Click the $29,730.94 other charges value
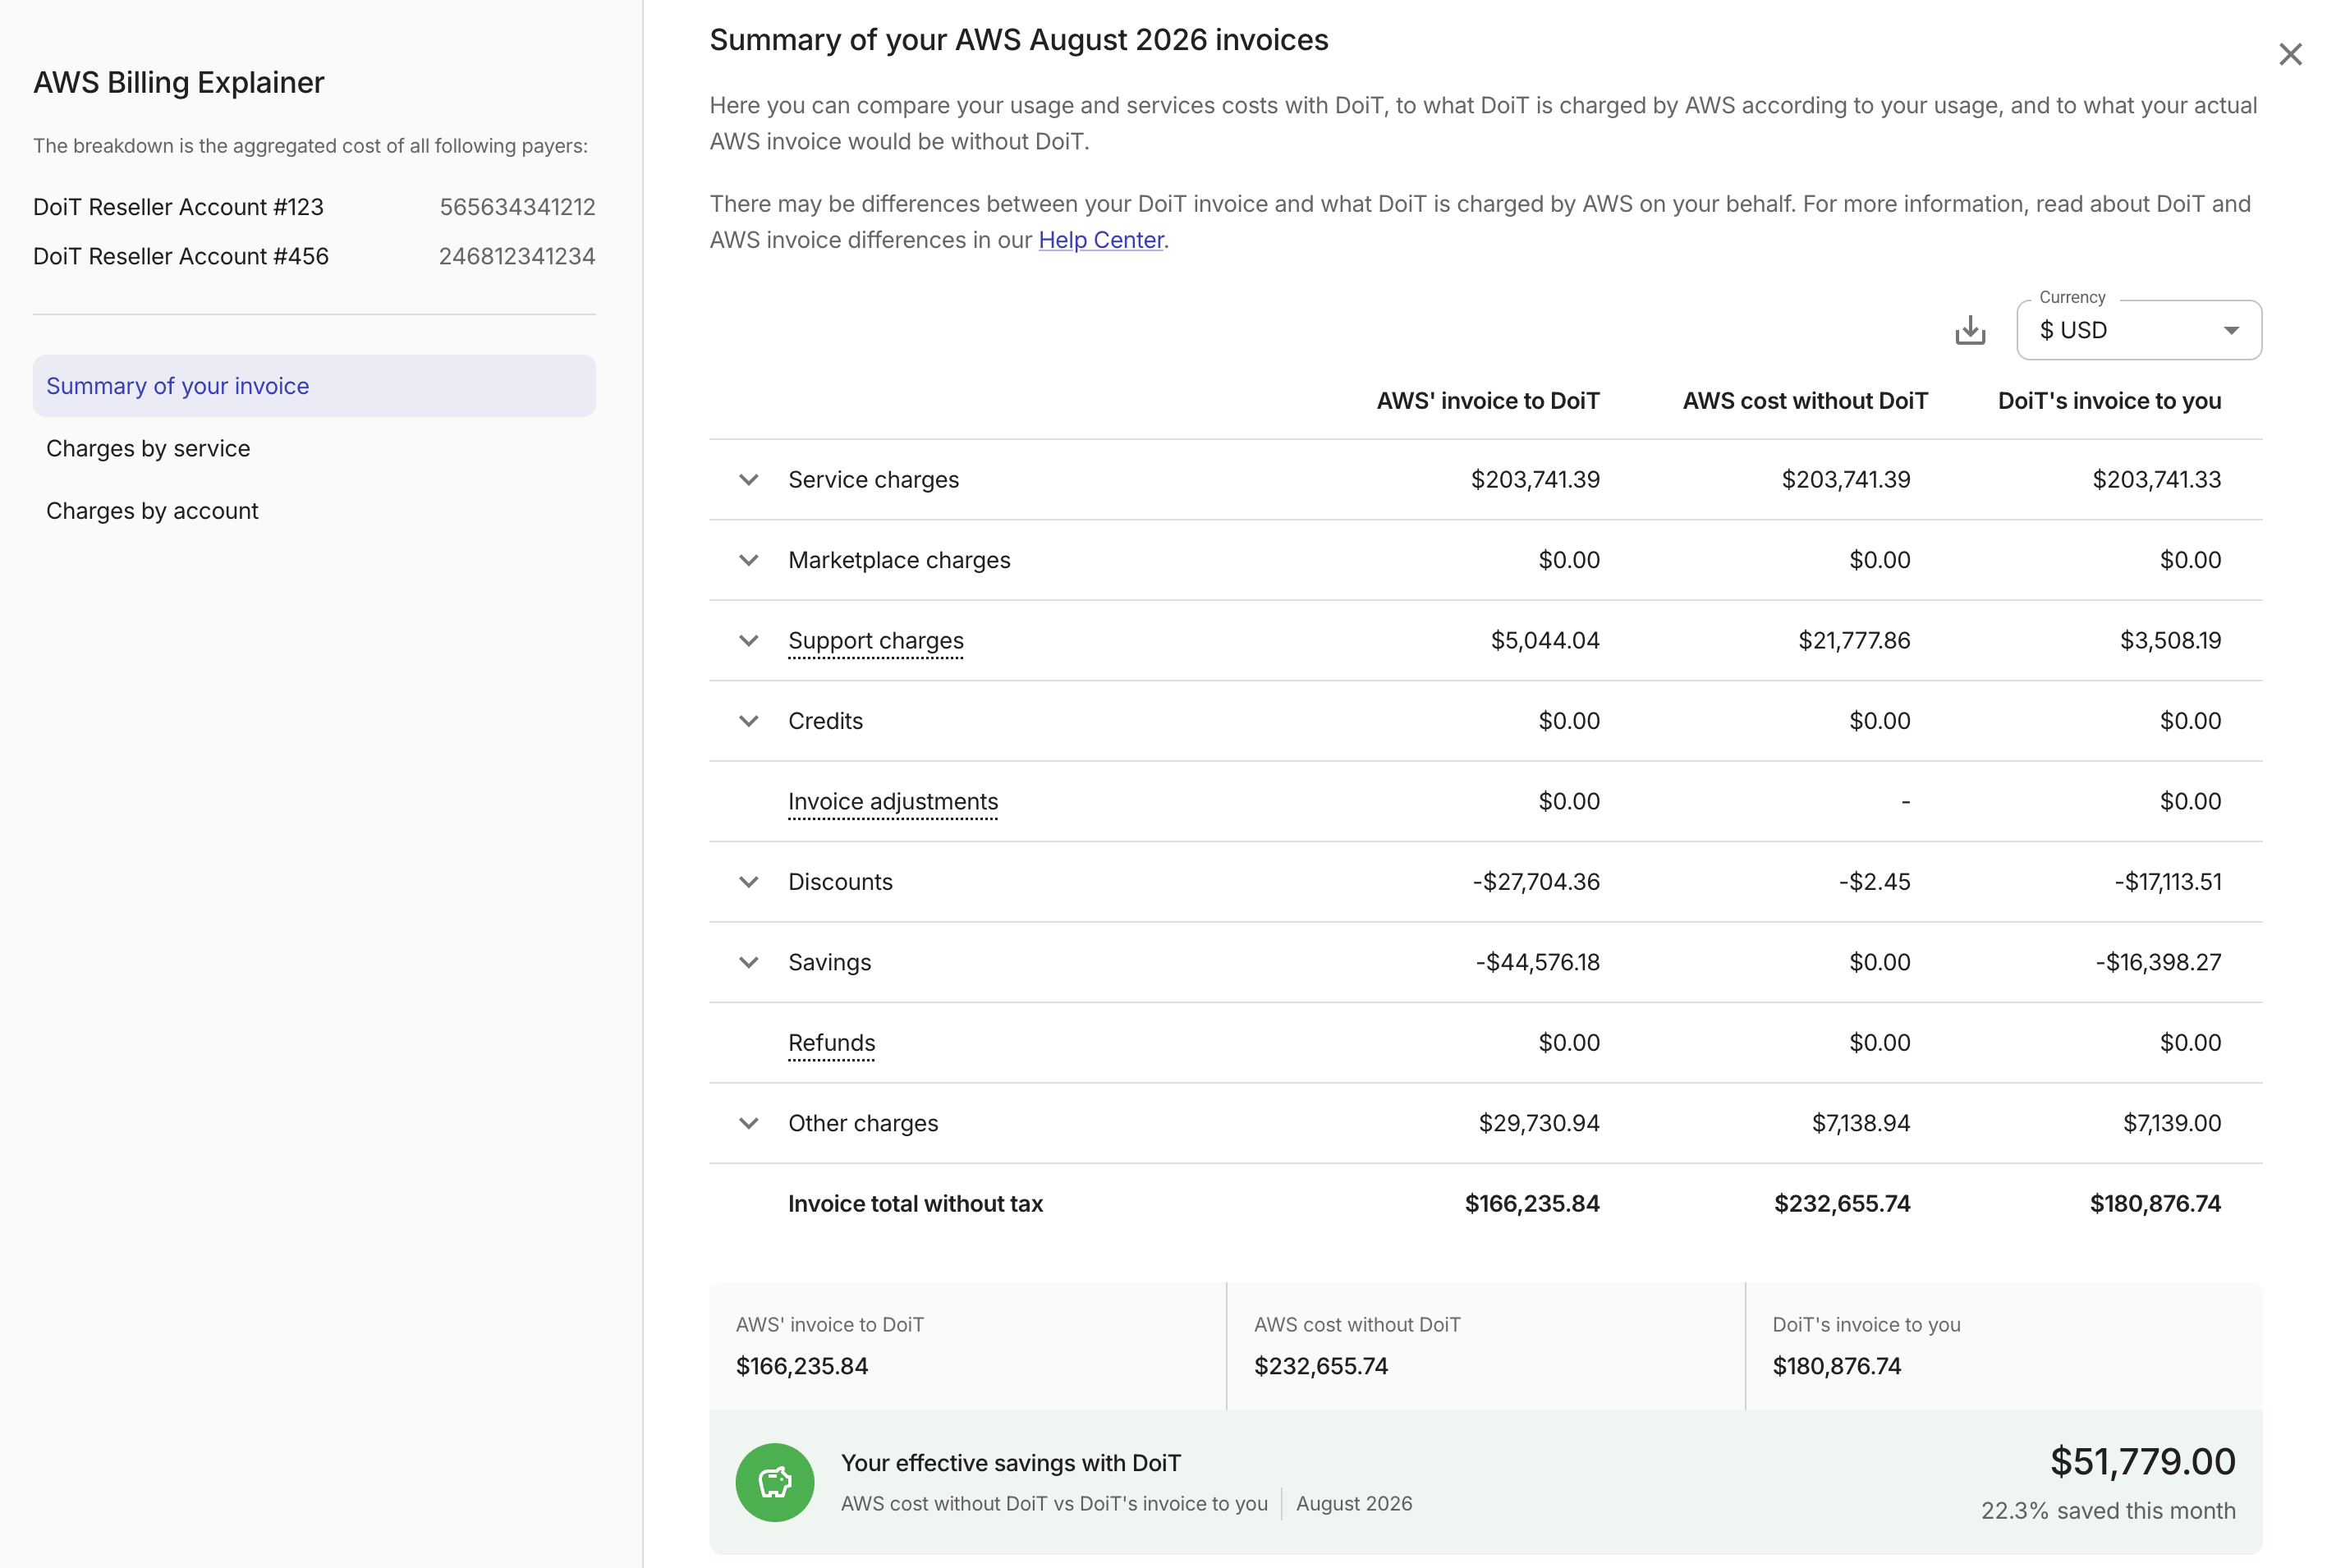Viewport: 2327px width, 1568px height. [x=1539, y=1123]
